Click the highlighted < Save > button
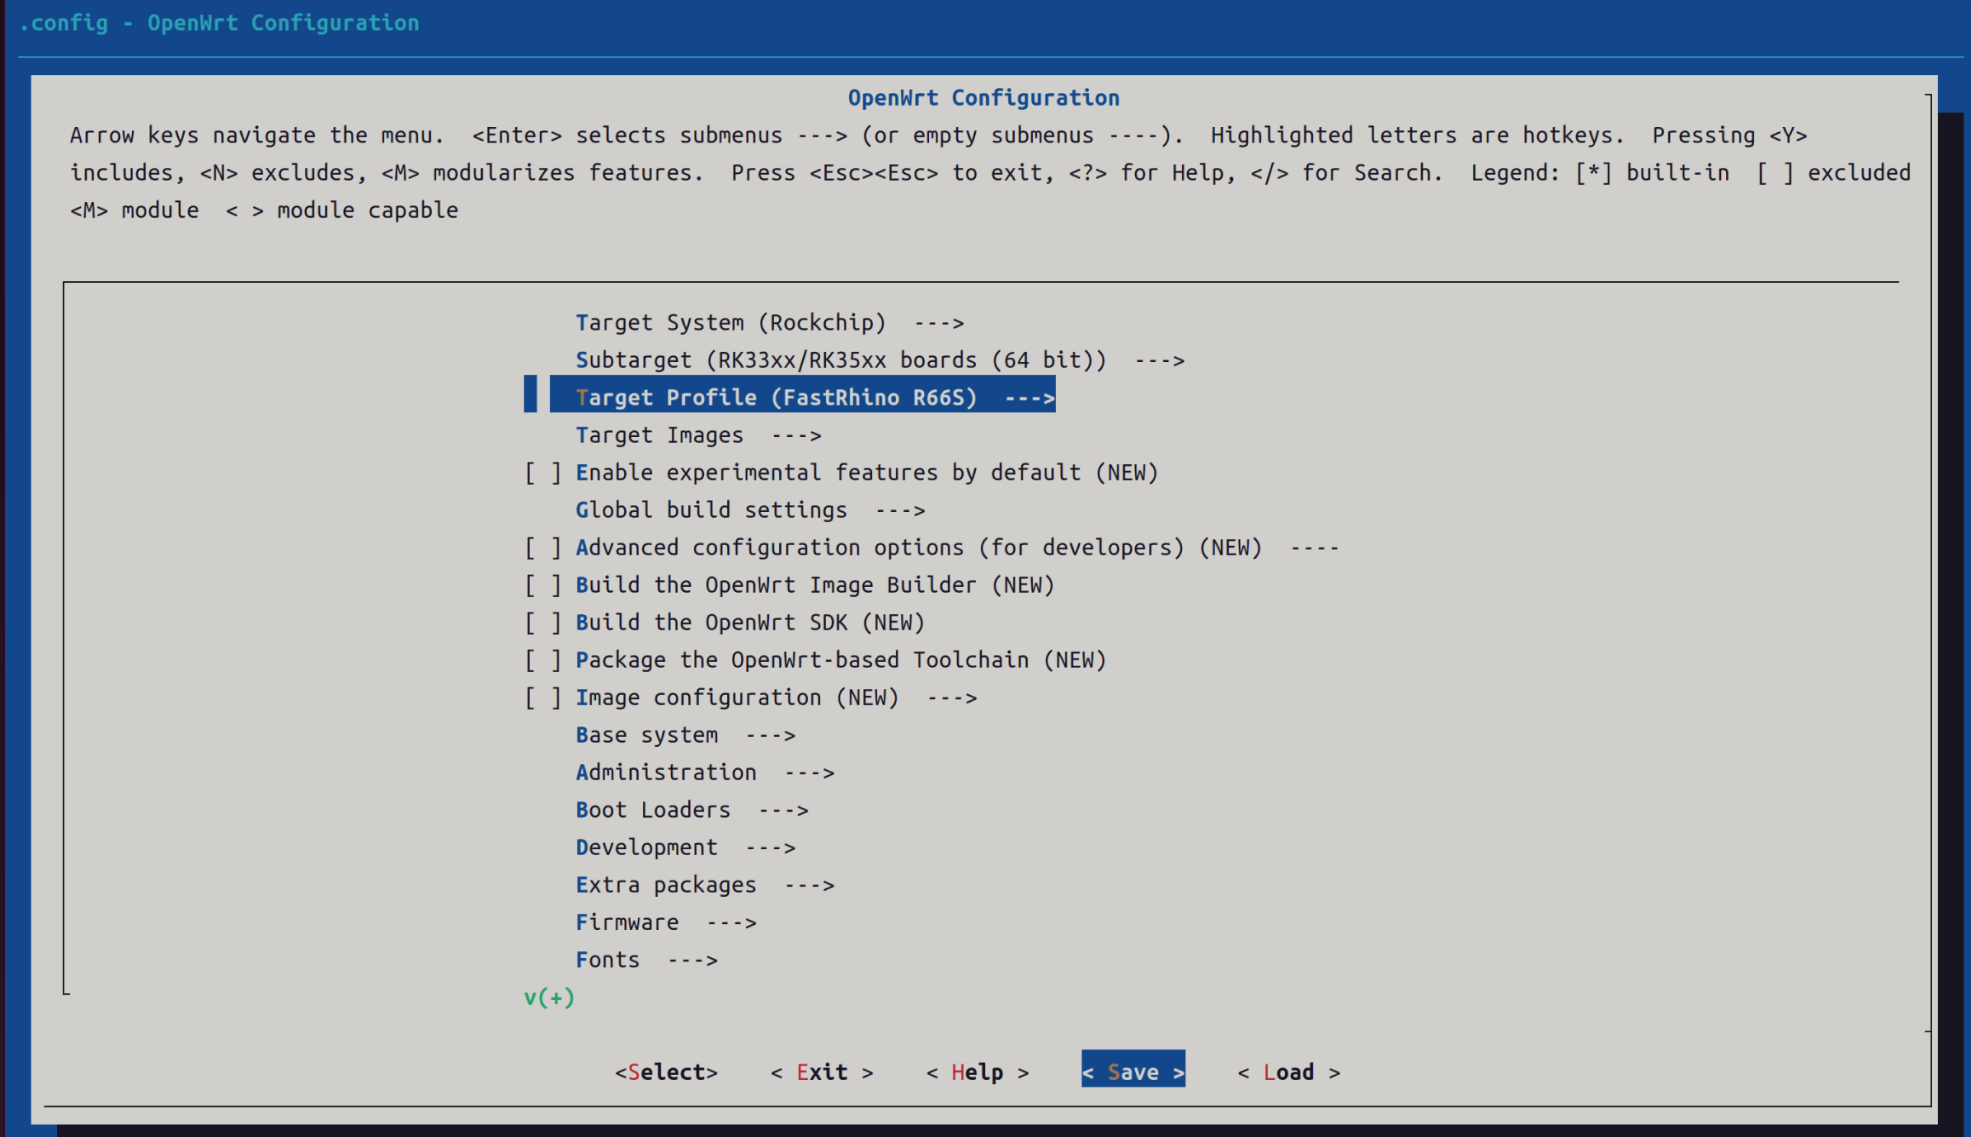Viewport: 1971px width, 1137px height. [1133, 1070]
